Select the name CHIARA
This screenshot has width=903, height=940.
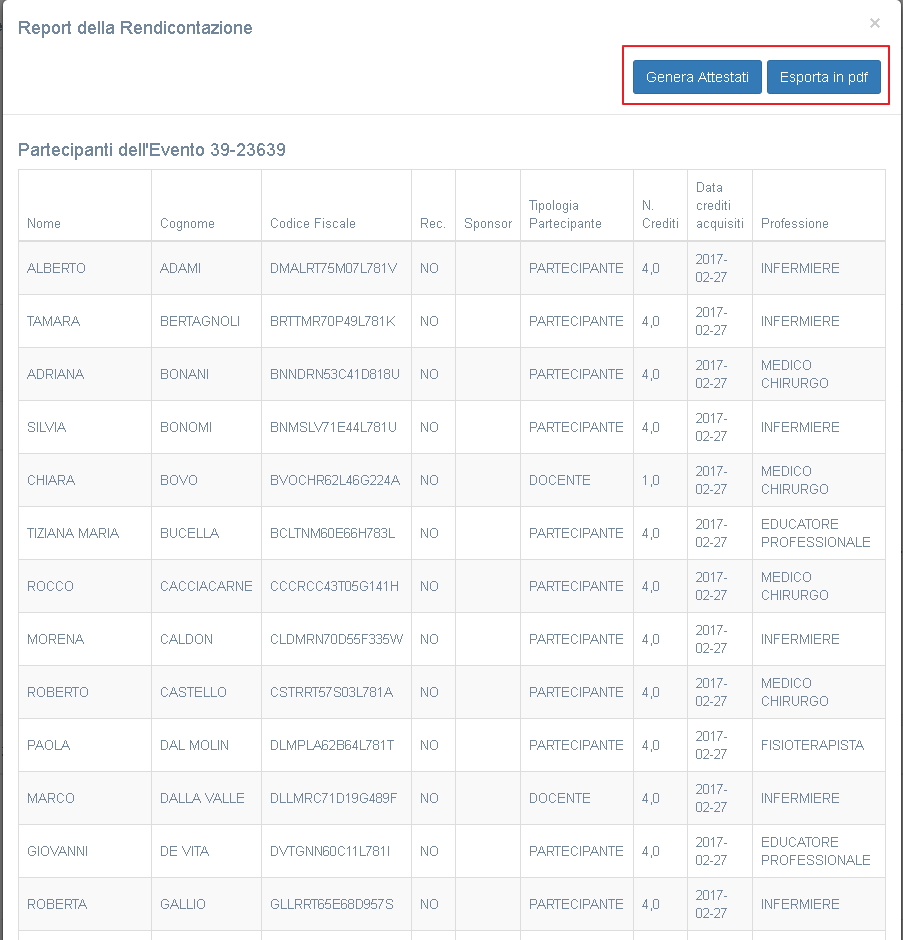point(51,480)
